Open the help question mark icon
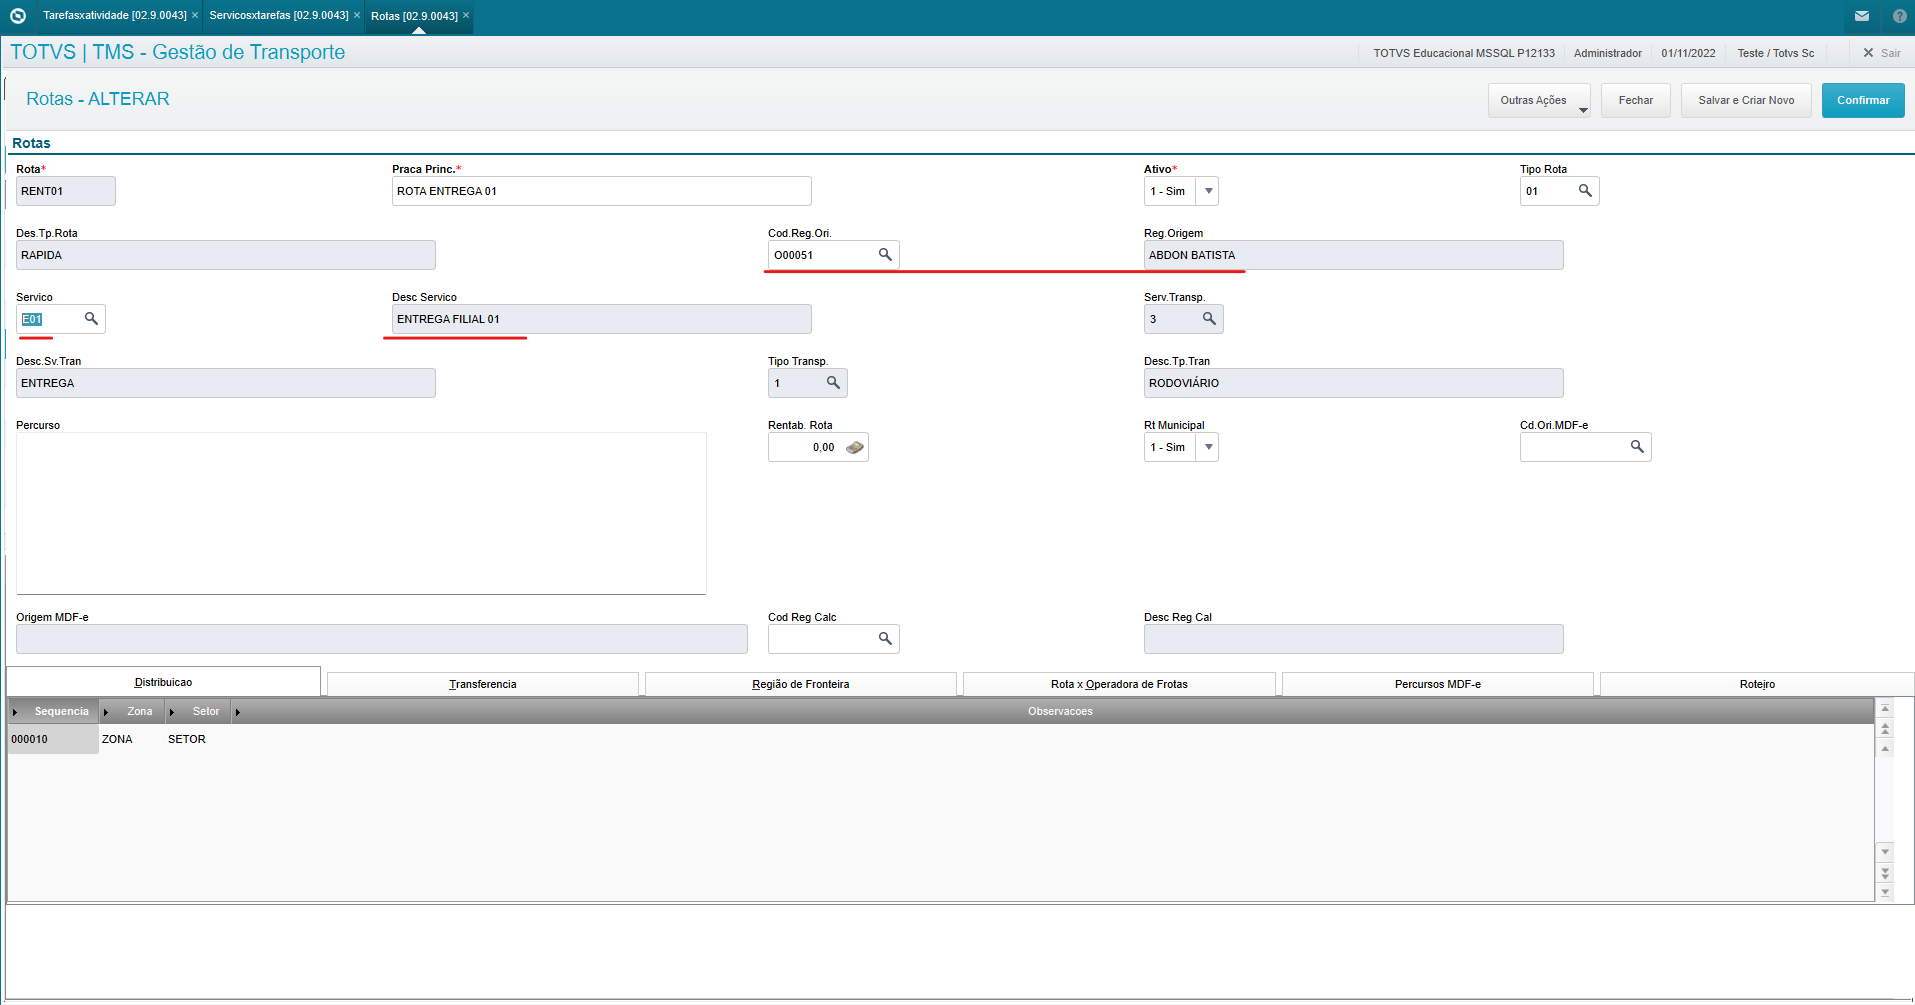1915x1005 pixels. [x=1900, y=16]
